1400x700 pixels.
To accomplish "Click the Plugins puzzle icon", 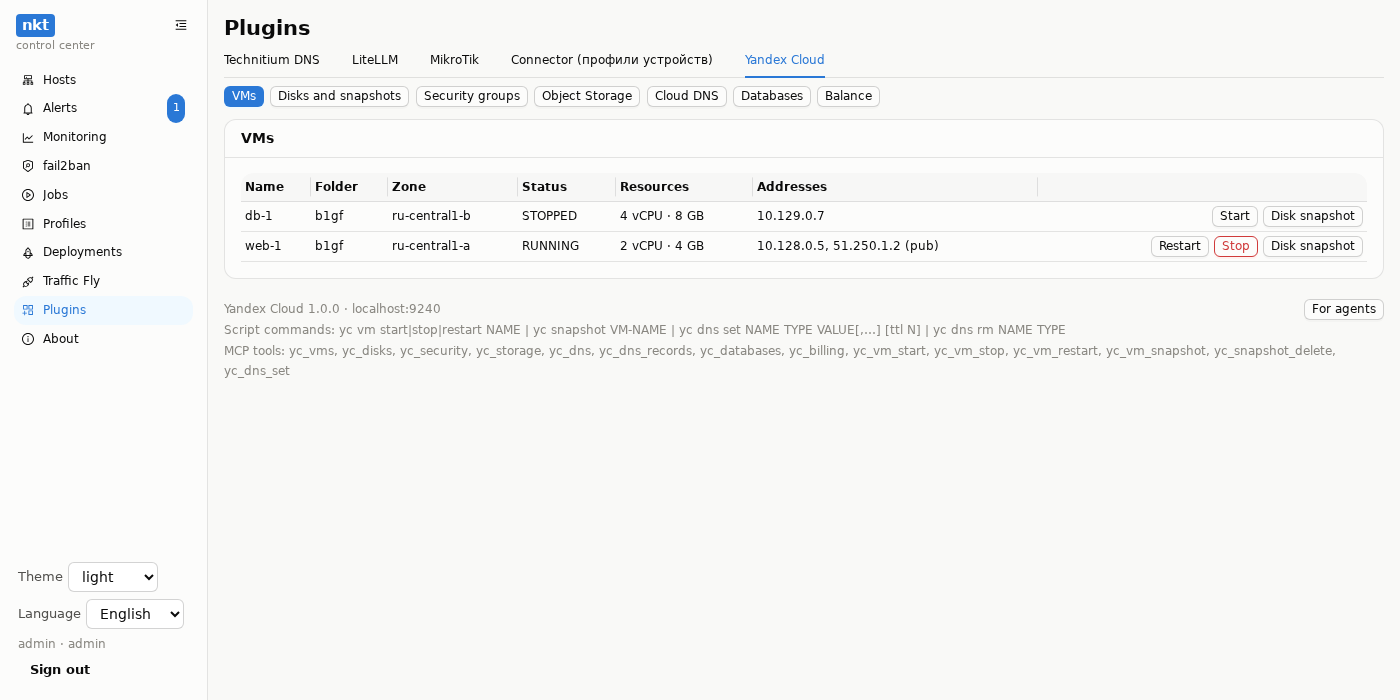I will pyautogui.click(x=28, y=310).
